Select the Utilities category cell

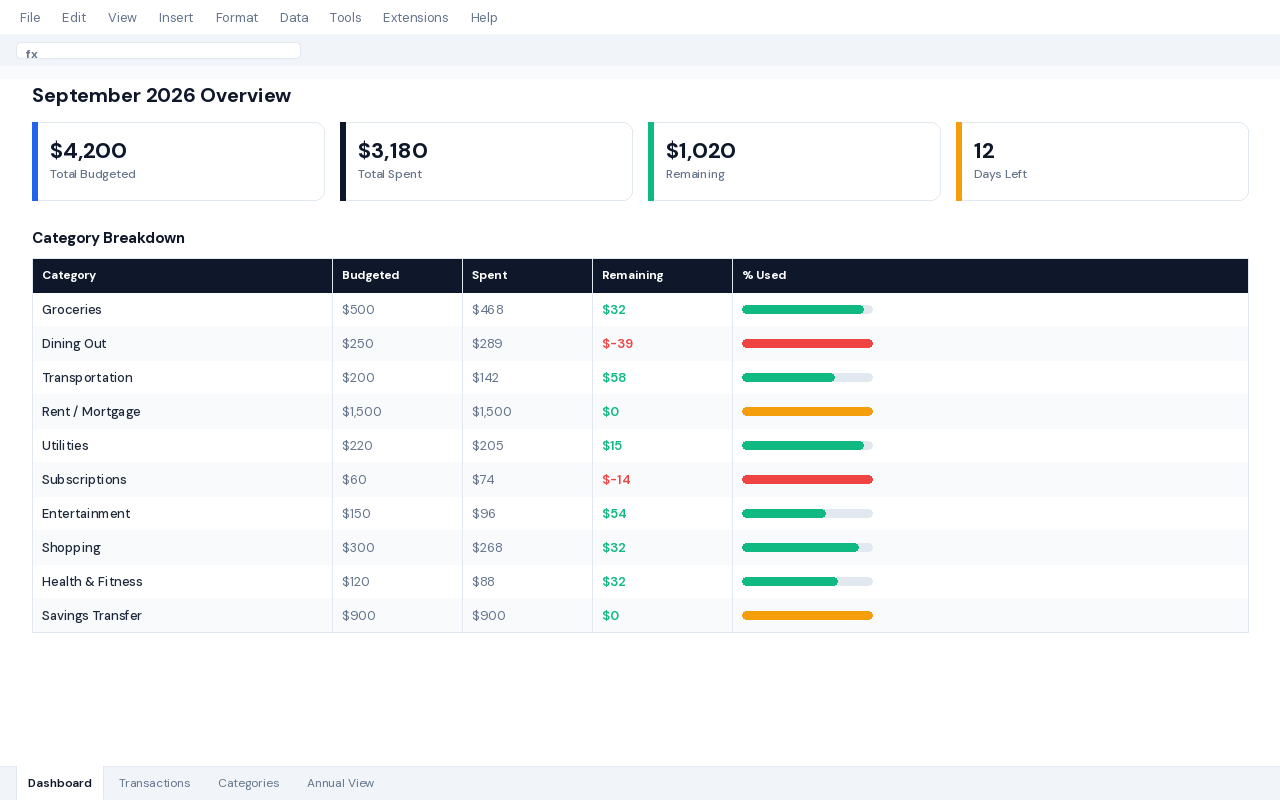[182, 446]
